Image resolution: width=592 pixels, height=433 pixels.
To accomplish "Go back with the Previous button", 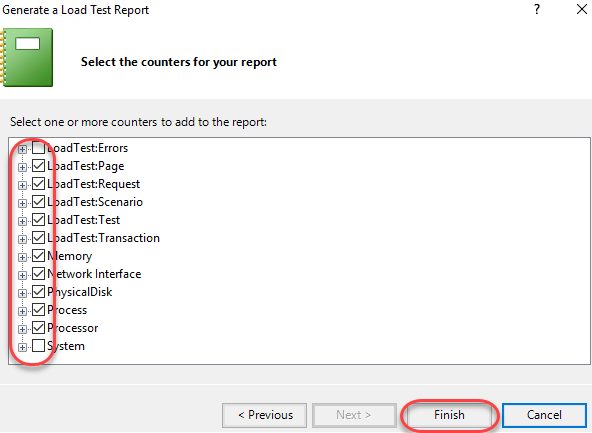I will pos(264,415).
